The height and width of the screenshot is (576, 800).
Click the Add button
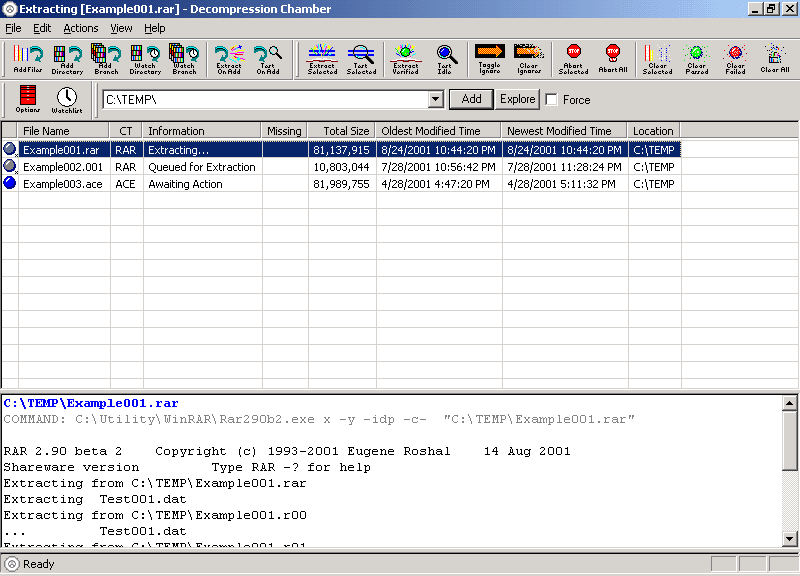pos(471,99)
